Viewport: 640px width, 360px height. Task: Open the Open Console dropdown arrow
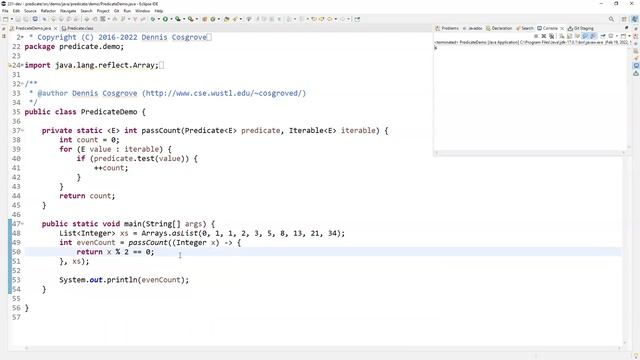pyautogui.click(x=629, y=36)
